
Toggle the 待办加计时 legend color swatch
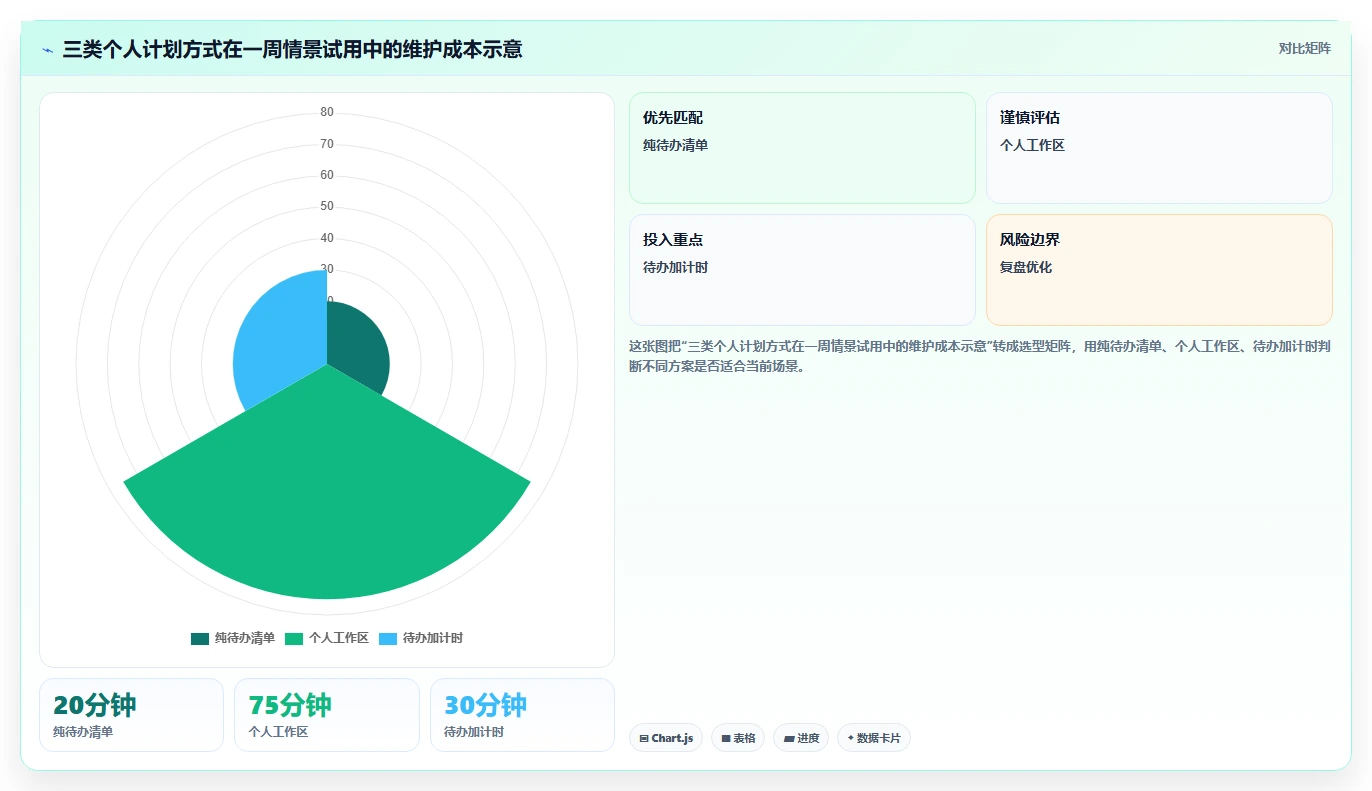click(388, 638)
